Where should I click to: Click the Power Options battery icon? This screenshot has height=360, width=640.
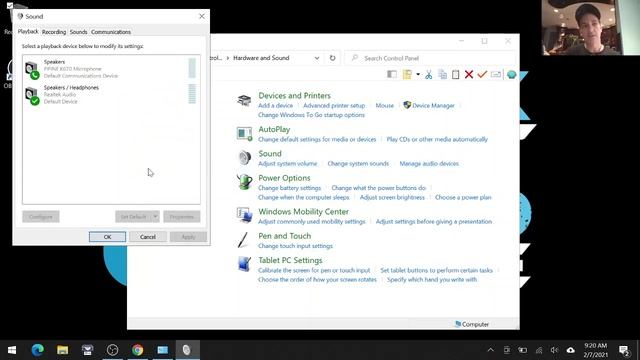click(x=244, y=182)
